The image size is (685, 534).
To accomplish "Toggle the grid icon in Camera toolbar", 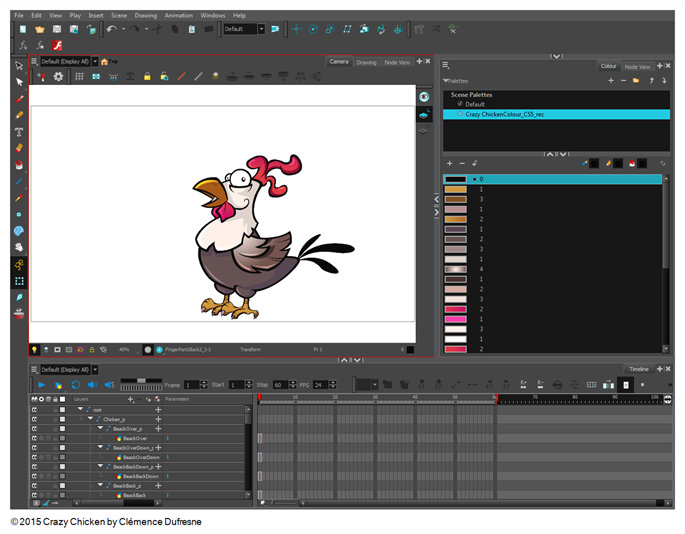I will point(79,76).
